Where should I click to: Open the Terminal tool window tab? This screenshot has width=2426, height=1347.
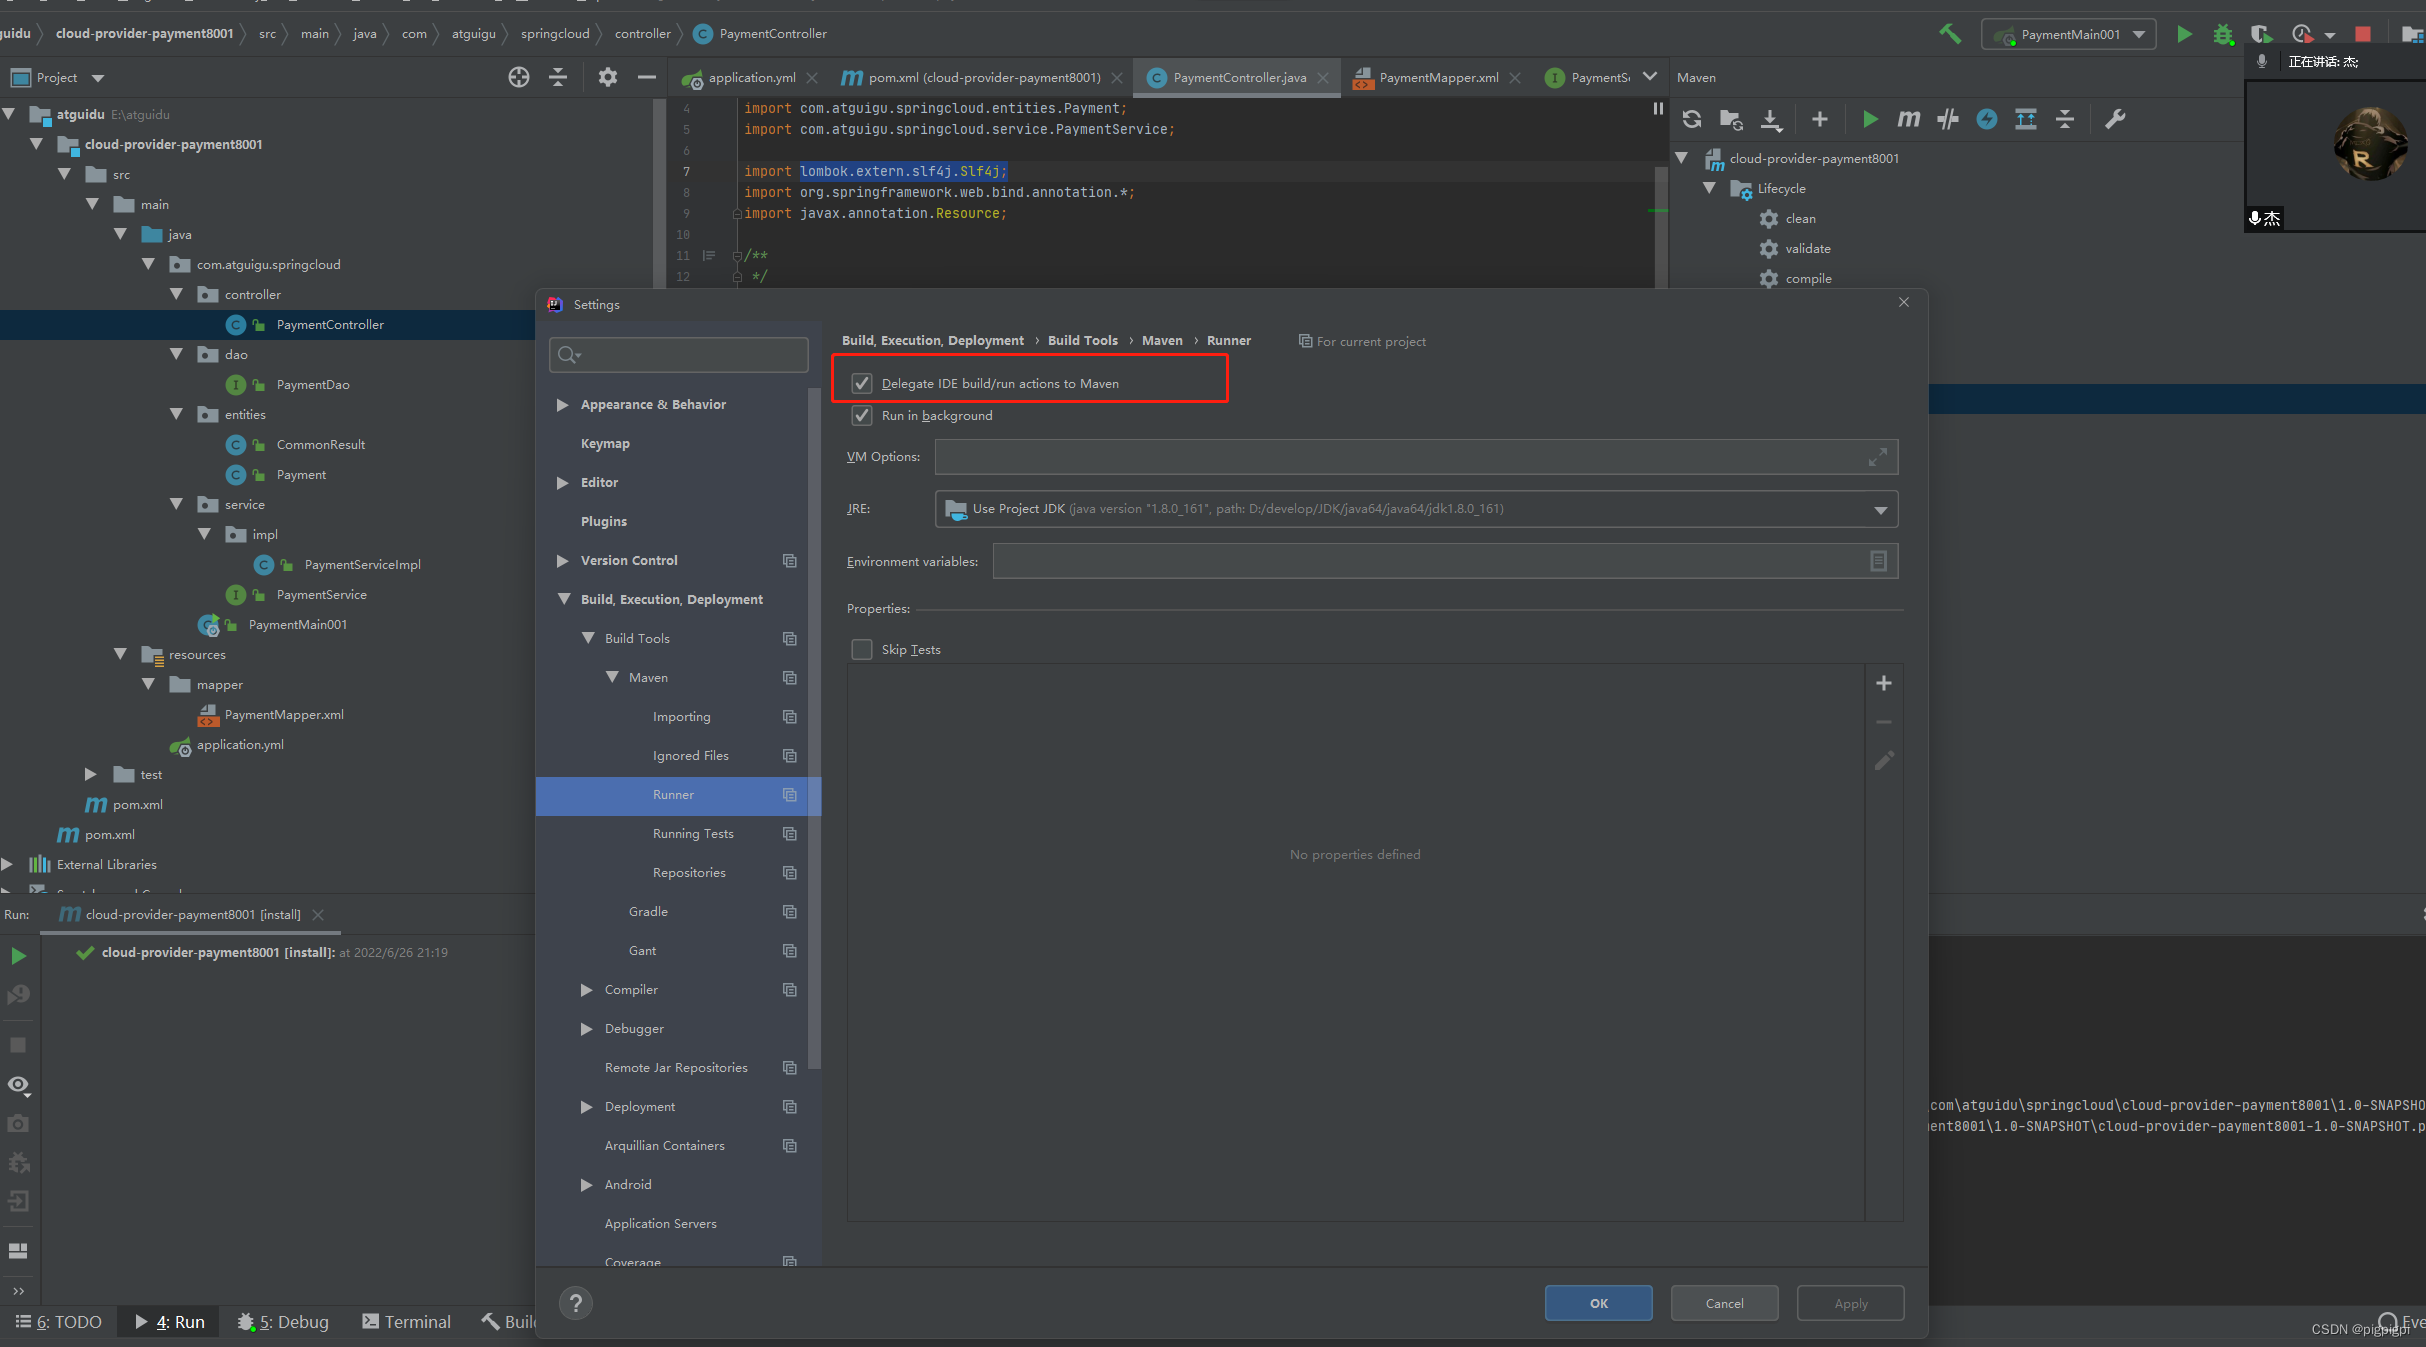407,1322
